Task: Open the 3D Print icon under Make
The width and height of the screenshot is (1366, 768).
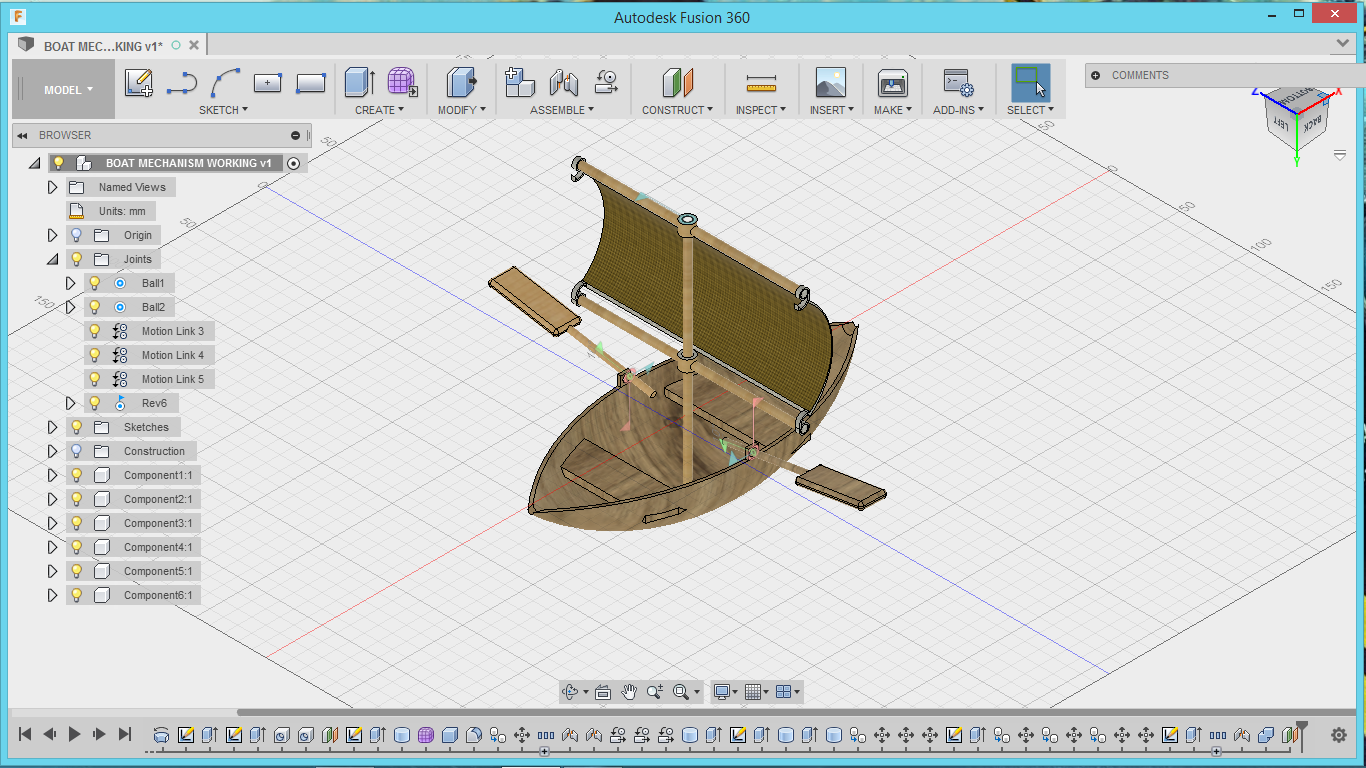Action: pyautogui.click(x=892, y=83)
